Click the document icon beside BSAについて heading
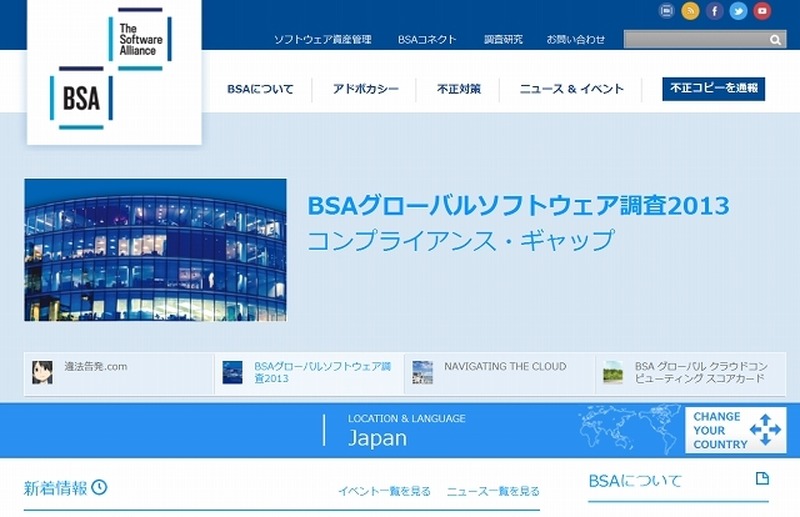Image resolution: width=800 pixels, height=517 pixels. 762,478
